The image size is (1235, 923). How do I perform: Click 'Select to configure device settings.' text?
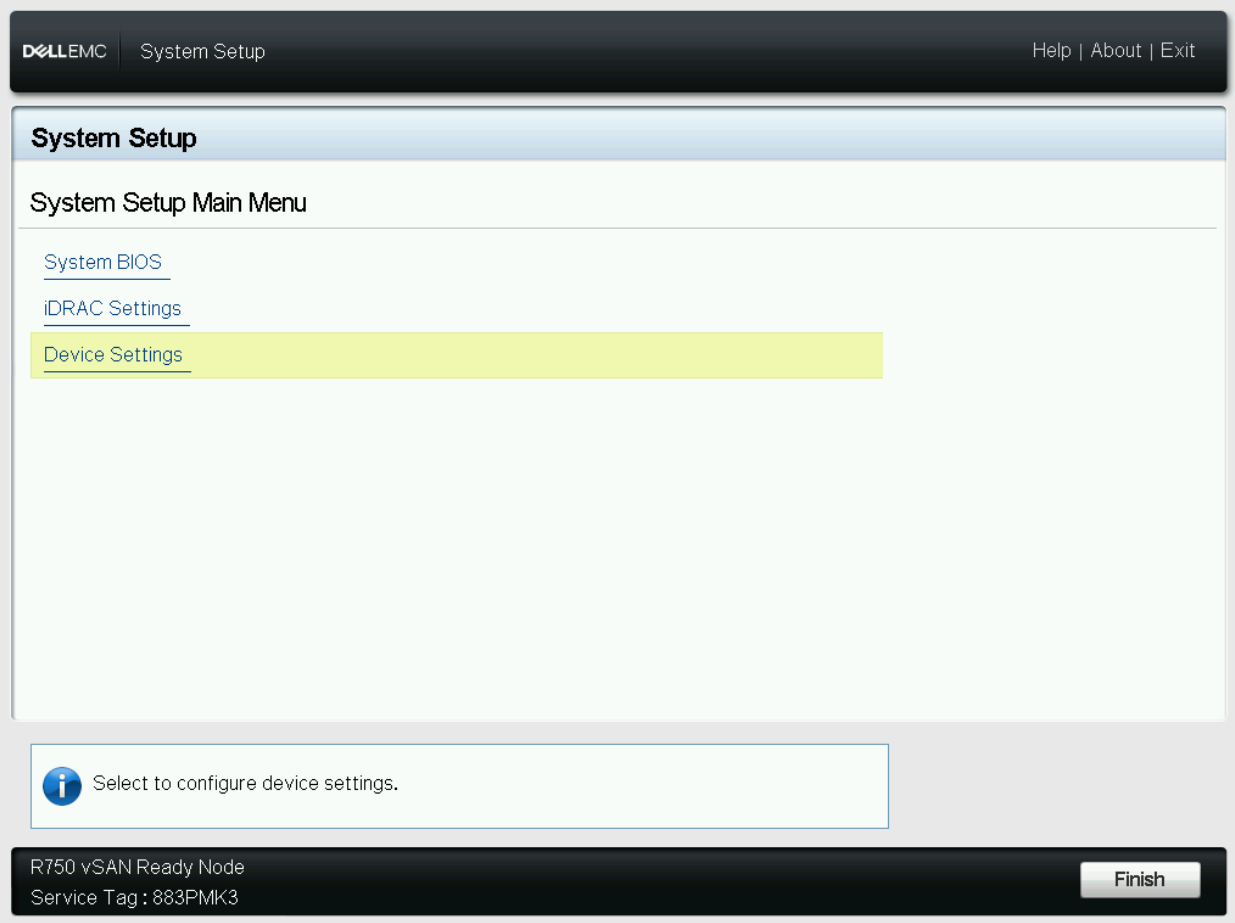pos(245,783)
